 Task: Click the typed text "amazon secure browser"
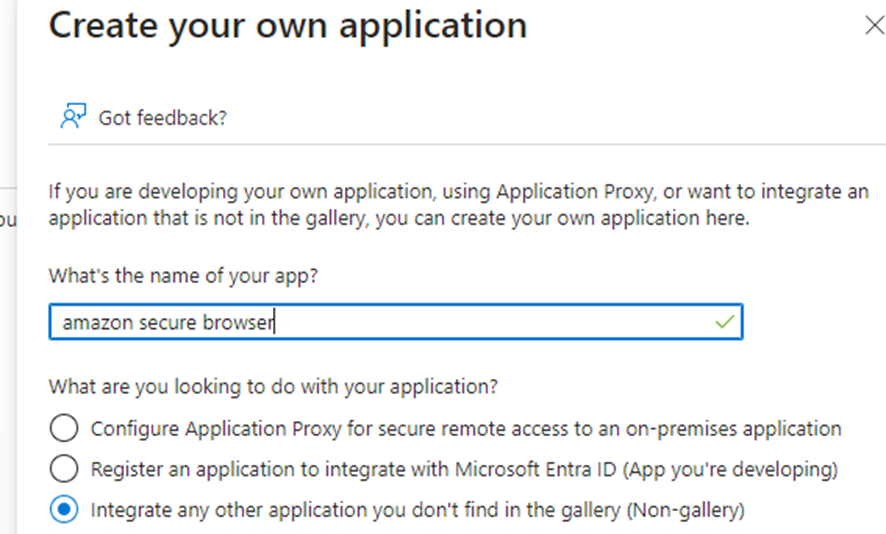coord(168,322)
